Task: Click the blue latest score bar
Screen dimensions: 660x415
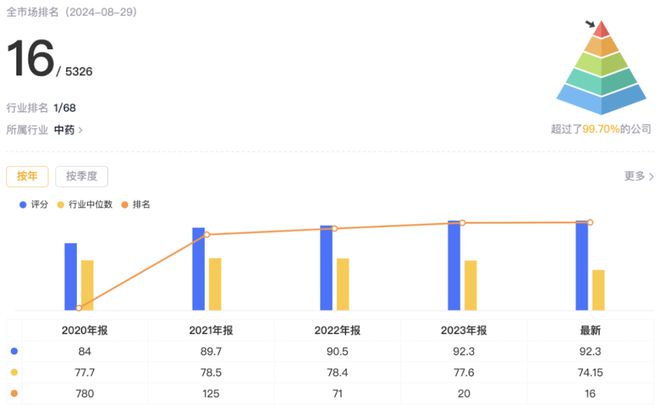Action: 582,266
